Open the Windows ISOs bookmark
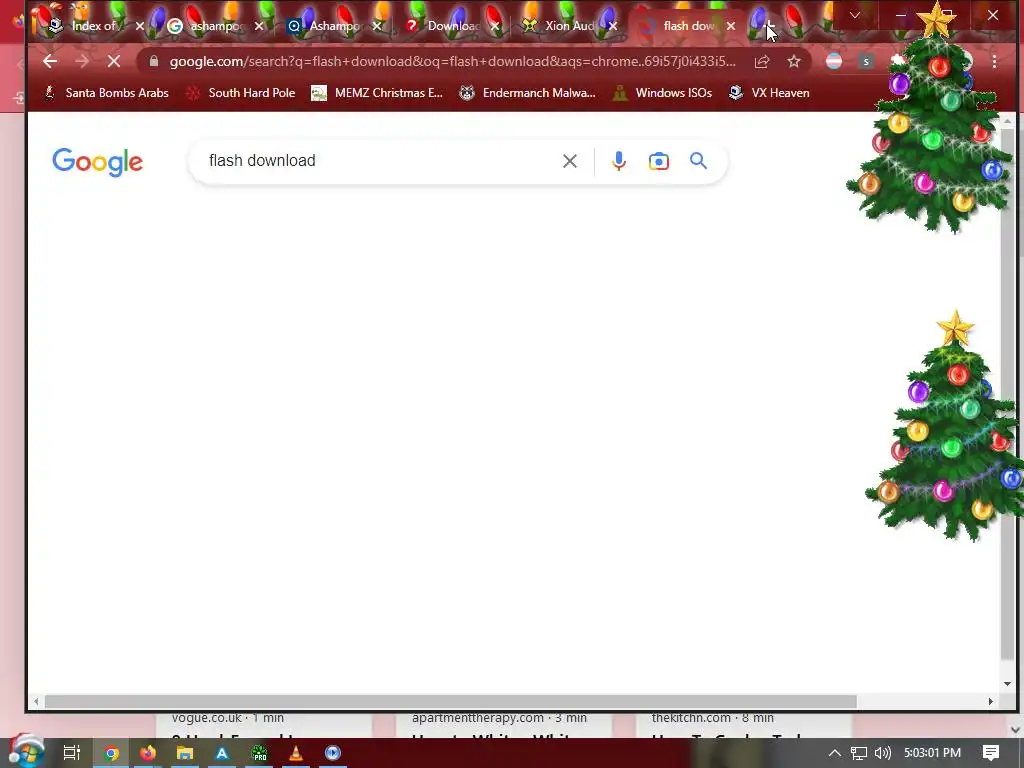Image resolution: width=1024 pixels, height=768 pixels. click(x=662, y=93)
